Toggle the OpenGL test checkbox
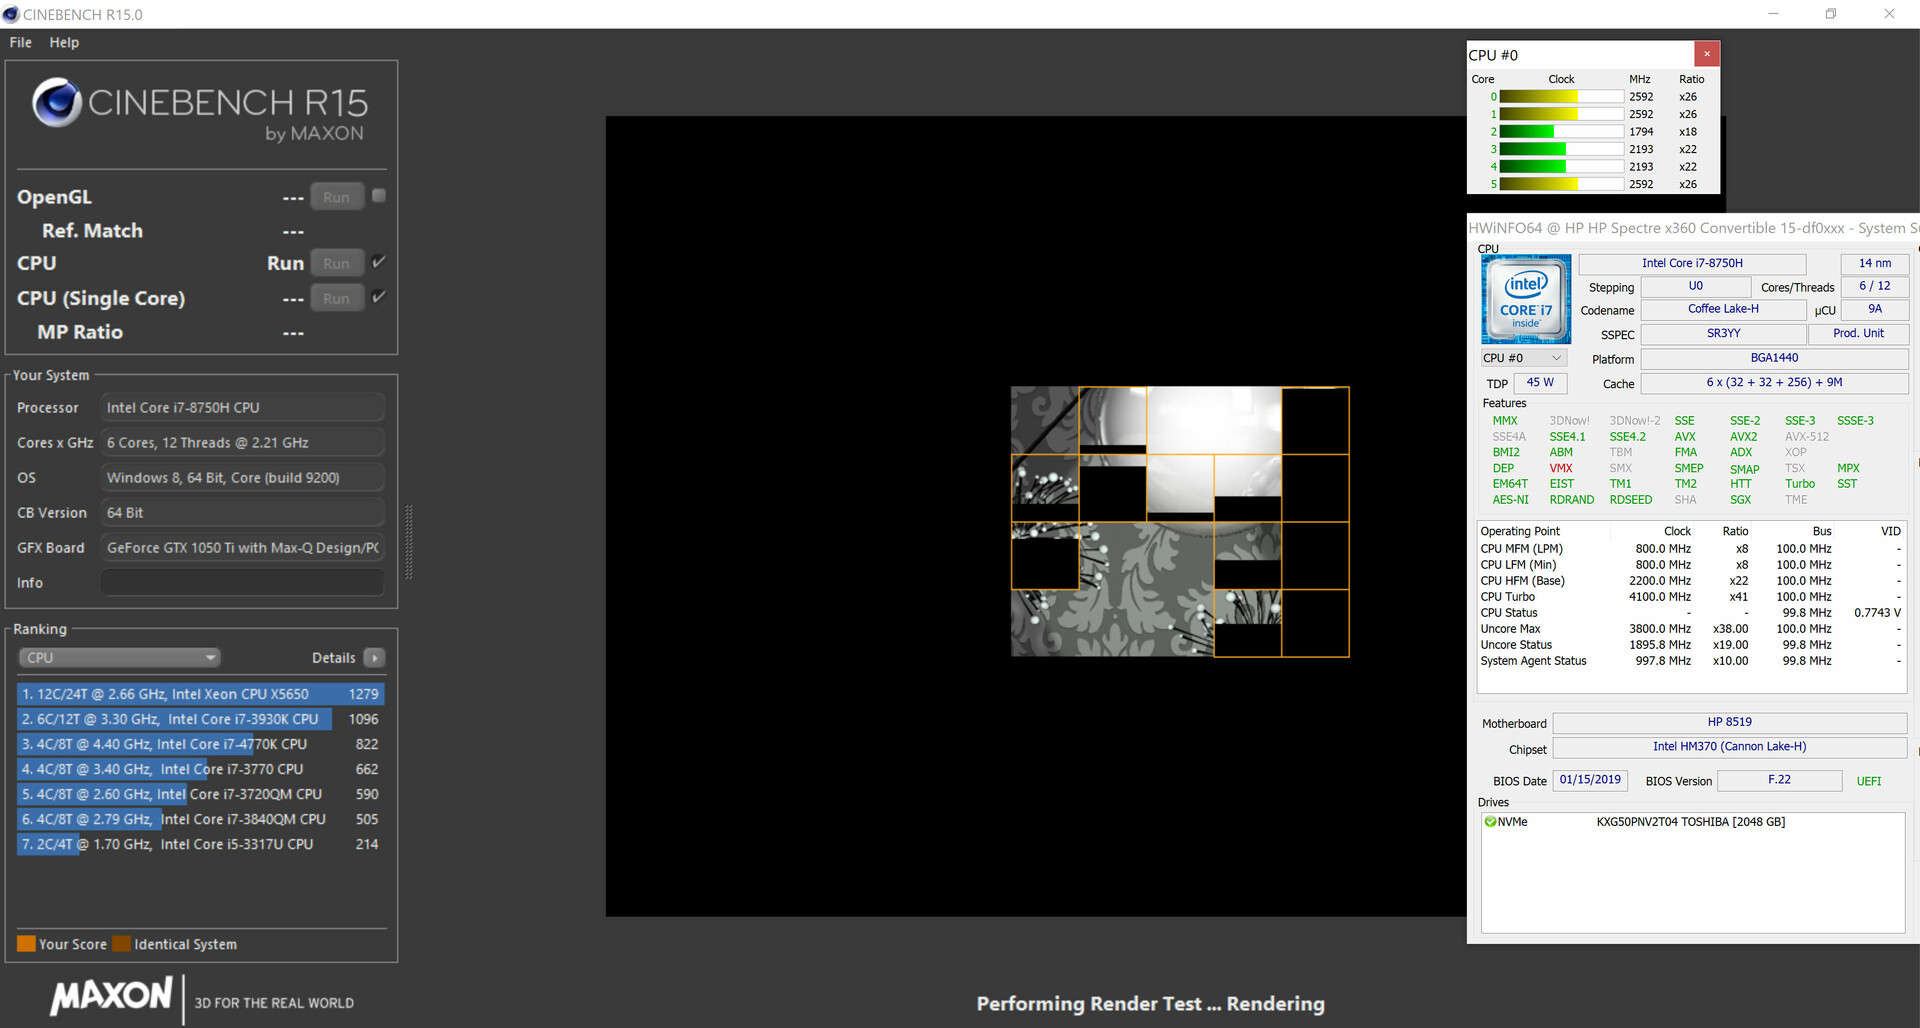 (x=379, y=196)
